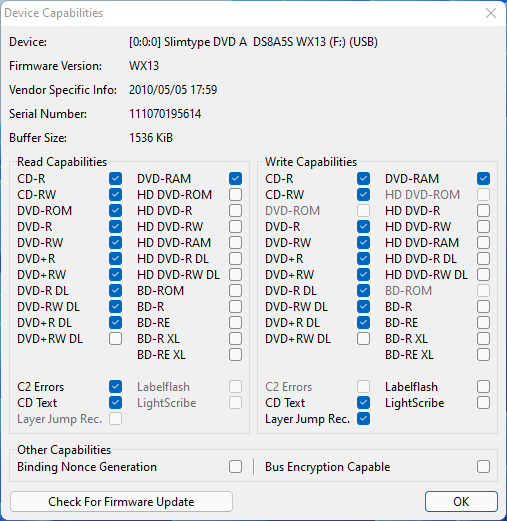
Task: Toggle Write BD-RE XL checkbox
Action: point(483,354)
